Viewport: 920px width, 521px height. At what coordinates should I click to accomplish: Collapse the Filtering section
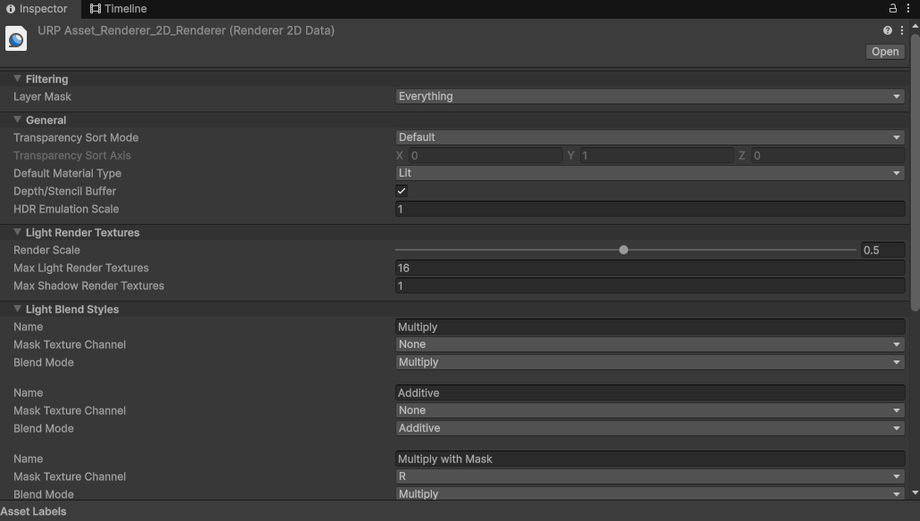(17, 79)
